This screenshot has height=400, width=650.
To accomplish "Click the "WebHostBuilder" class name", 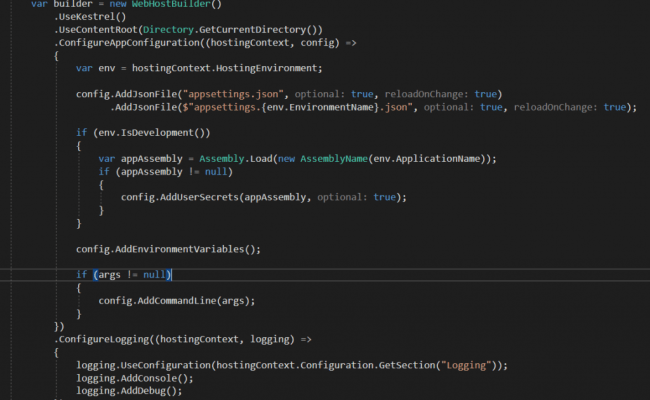I will (171, 4).
